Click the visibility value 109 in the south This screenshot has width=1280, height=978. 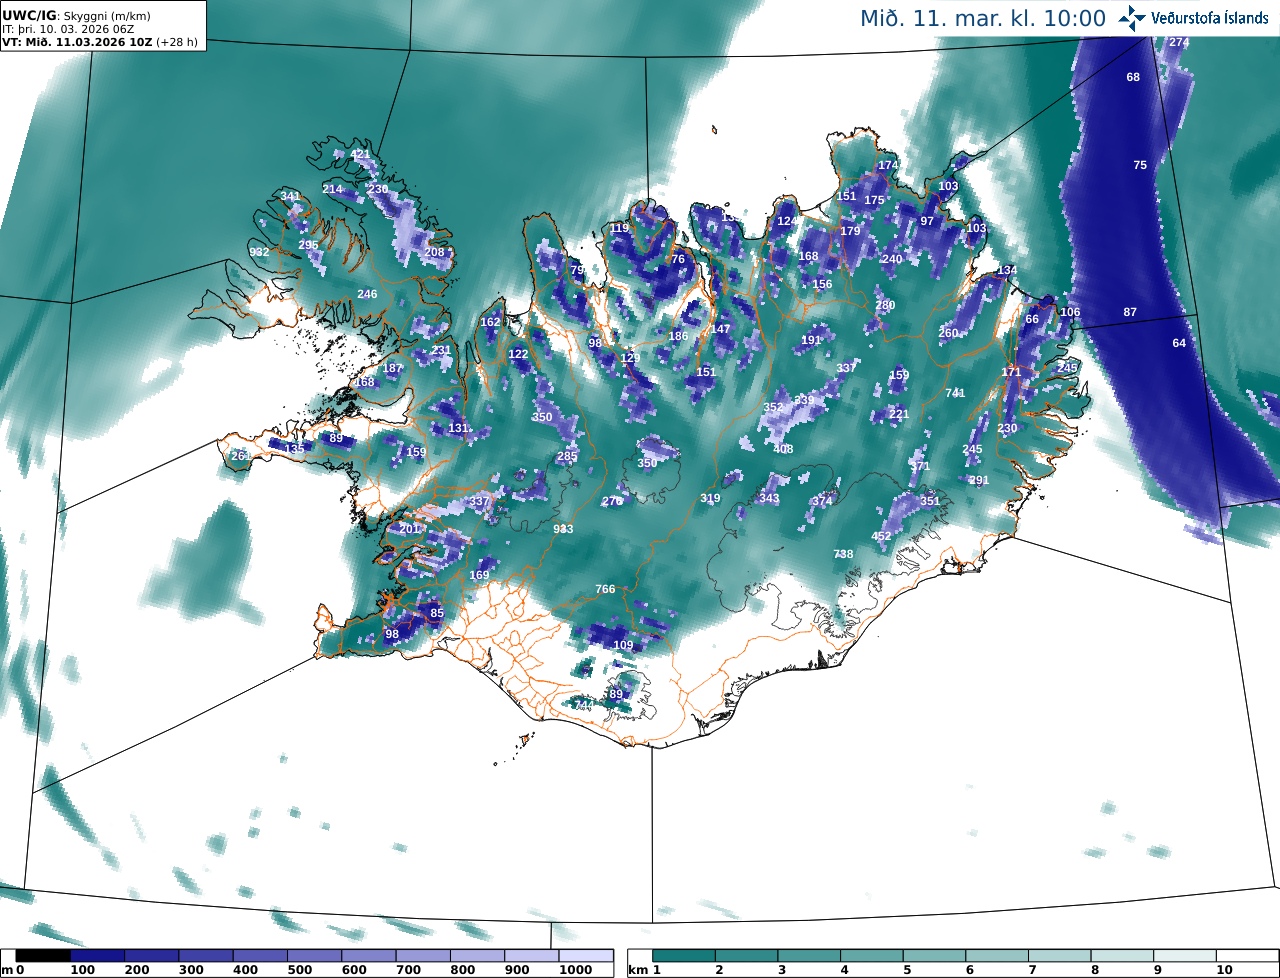pos(623,645)
